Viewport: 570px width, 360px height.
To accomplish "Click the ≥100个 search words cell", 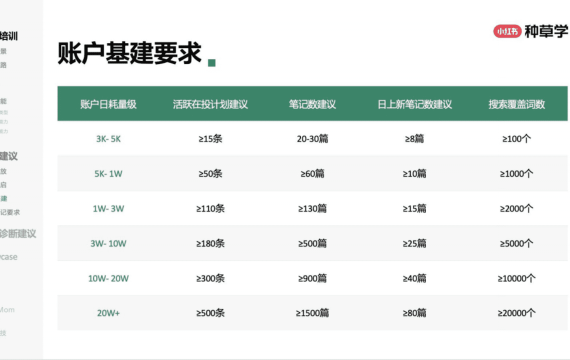I will click(x=517, y=139).
